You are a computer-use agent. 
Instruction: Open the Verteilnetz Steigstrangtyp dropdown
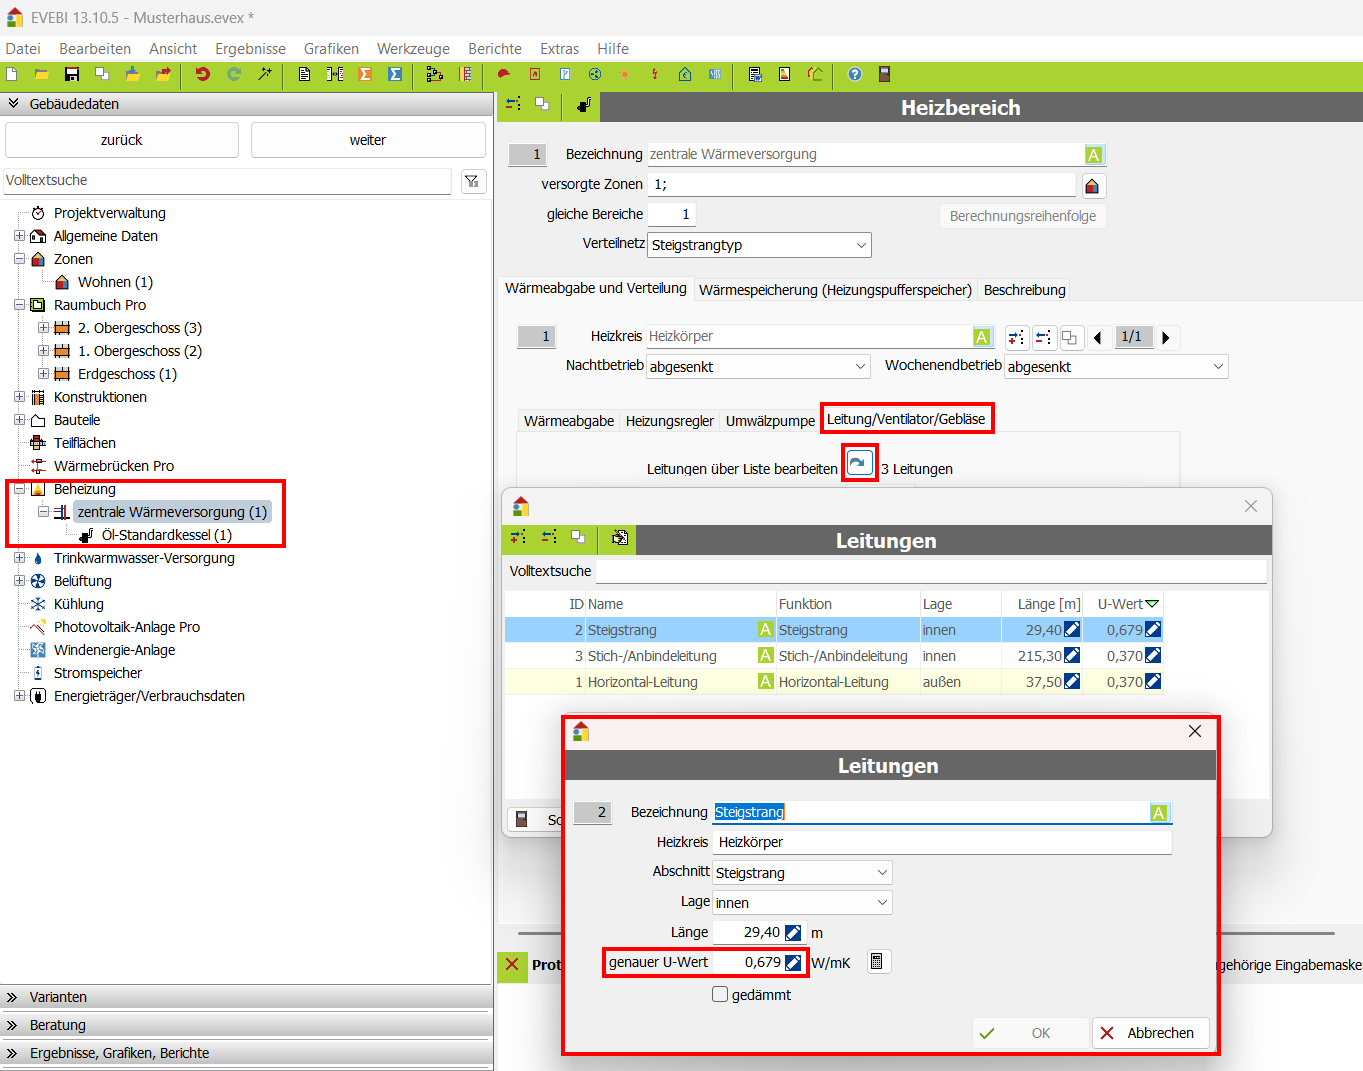coord(759,245)
